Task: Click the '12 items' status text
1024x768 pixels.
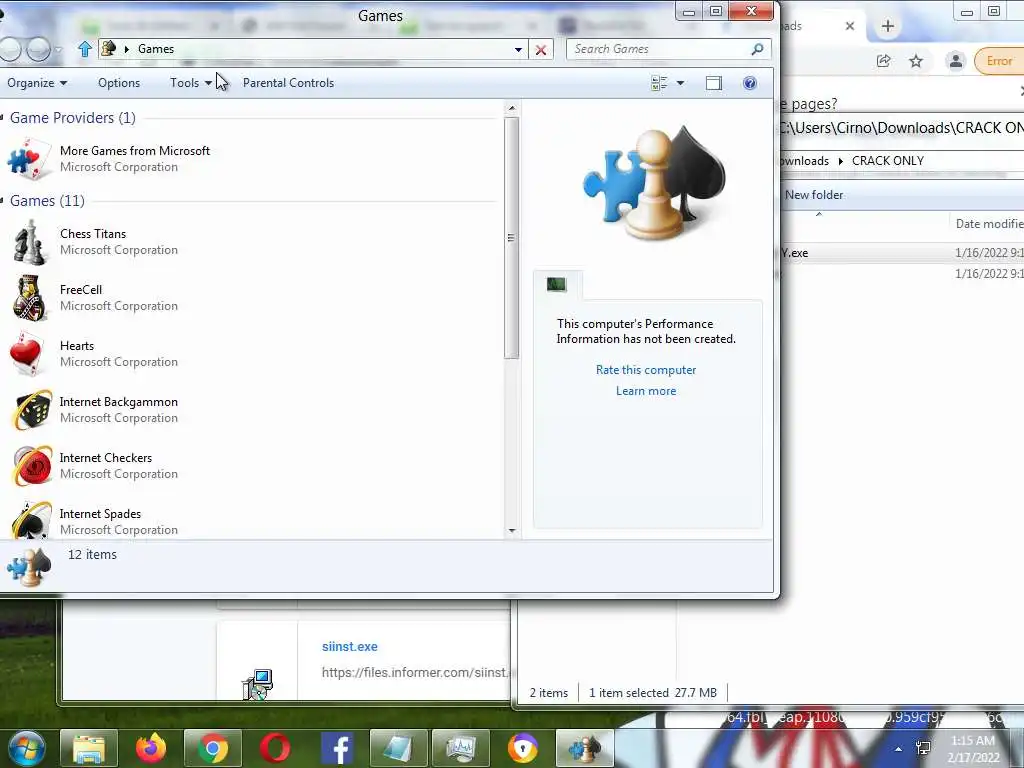Action: tap(92, 554)
